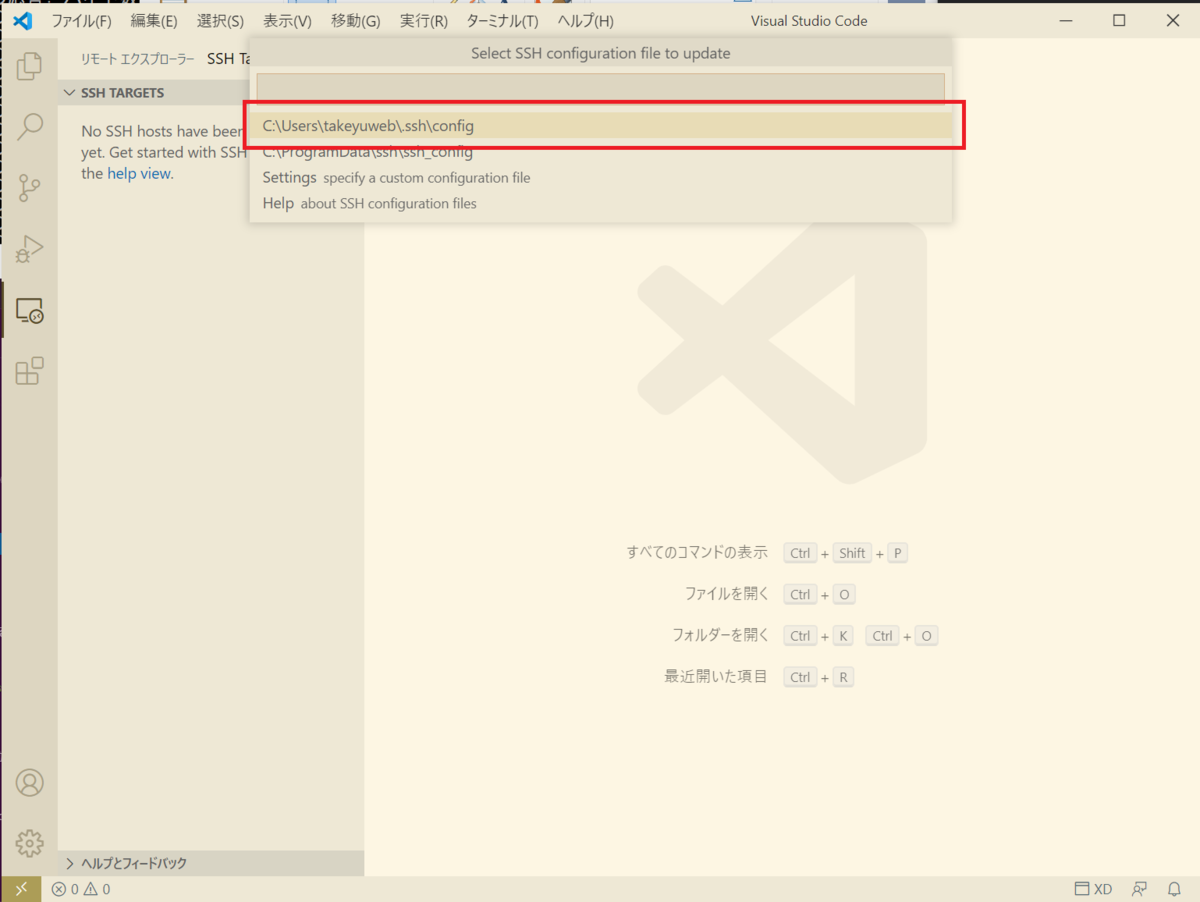Image resolution: width=1200 pixels, height=902 pixels.
Task: Open the help view link
Action: (x=138, y=173)
